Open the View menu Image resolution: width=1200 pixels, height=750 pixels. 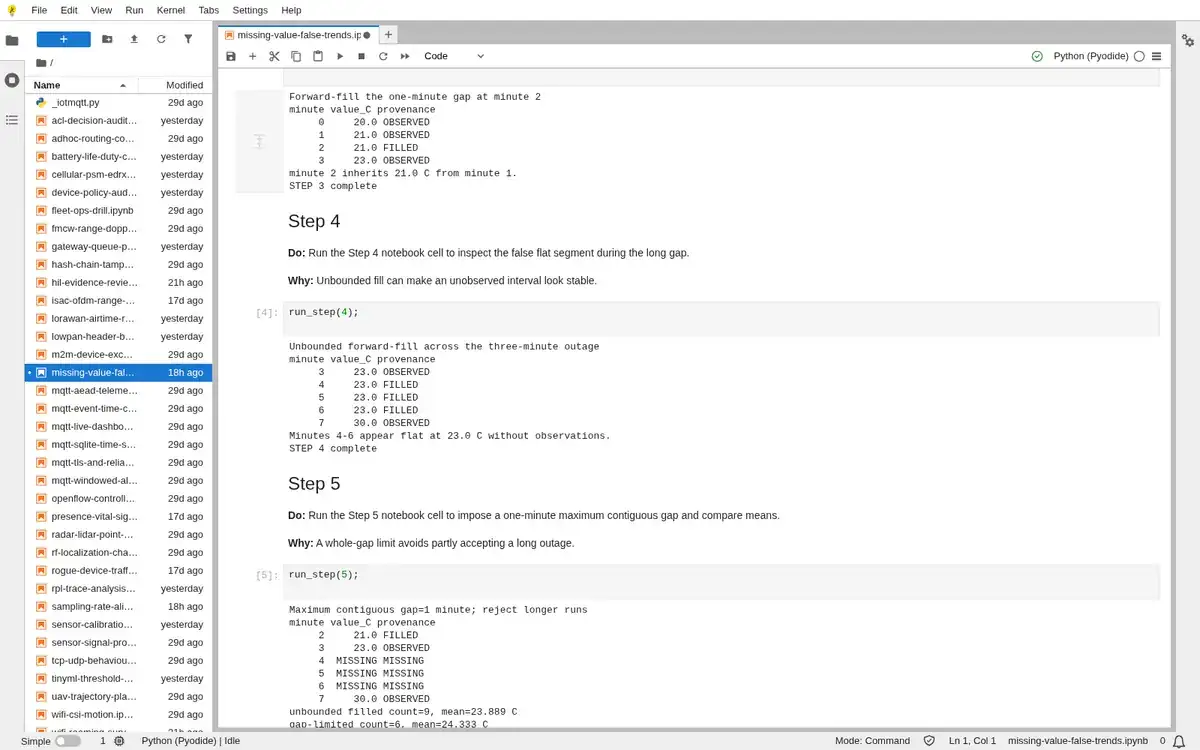tap(101, 10)
